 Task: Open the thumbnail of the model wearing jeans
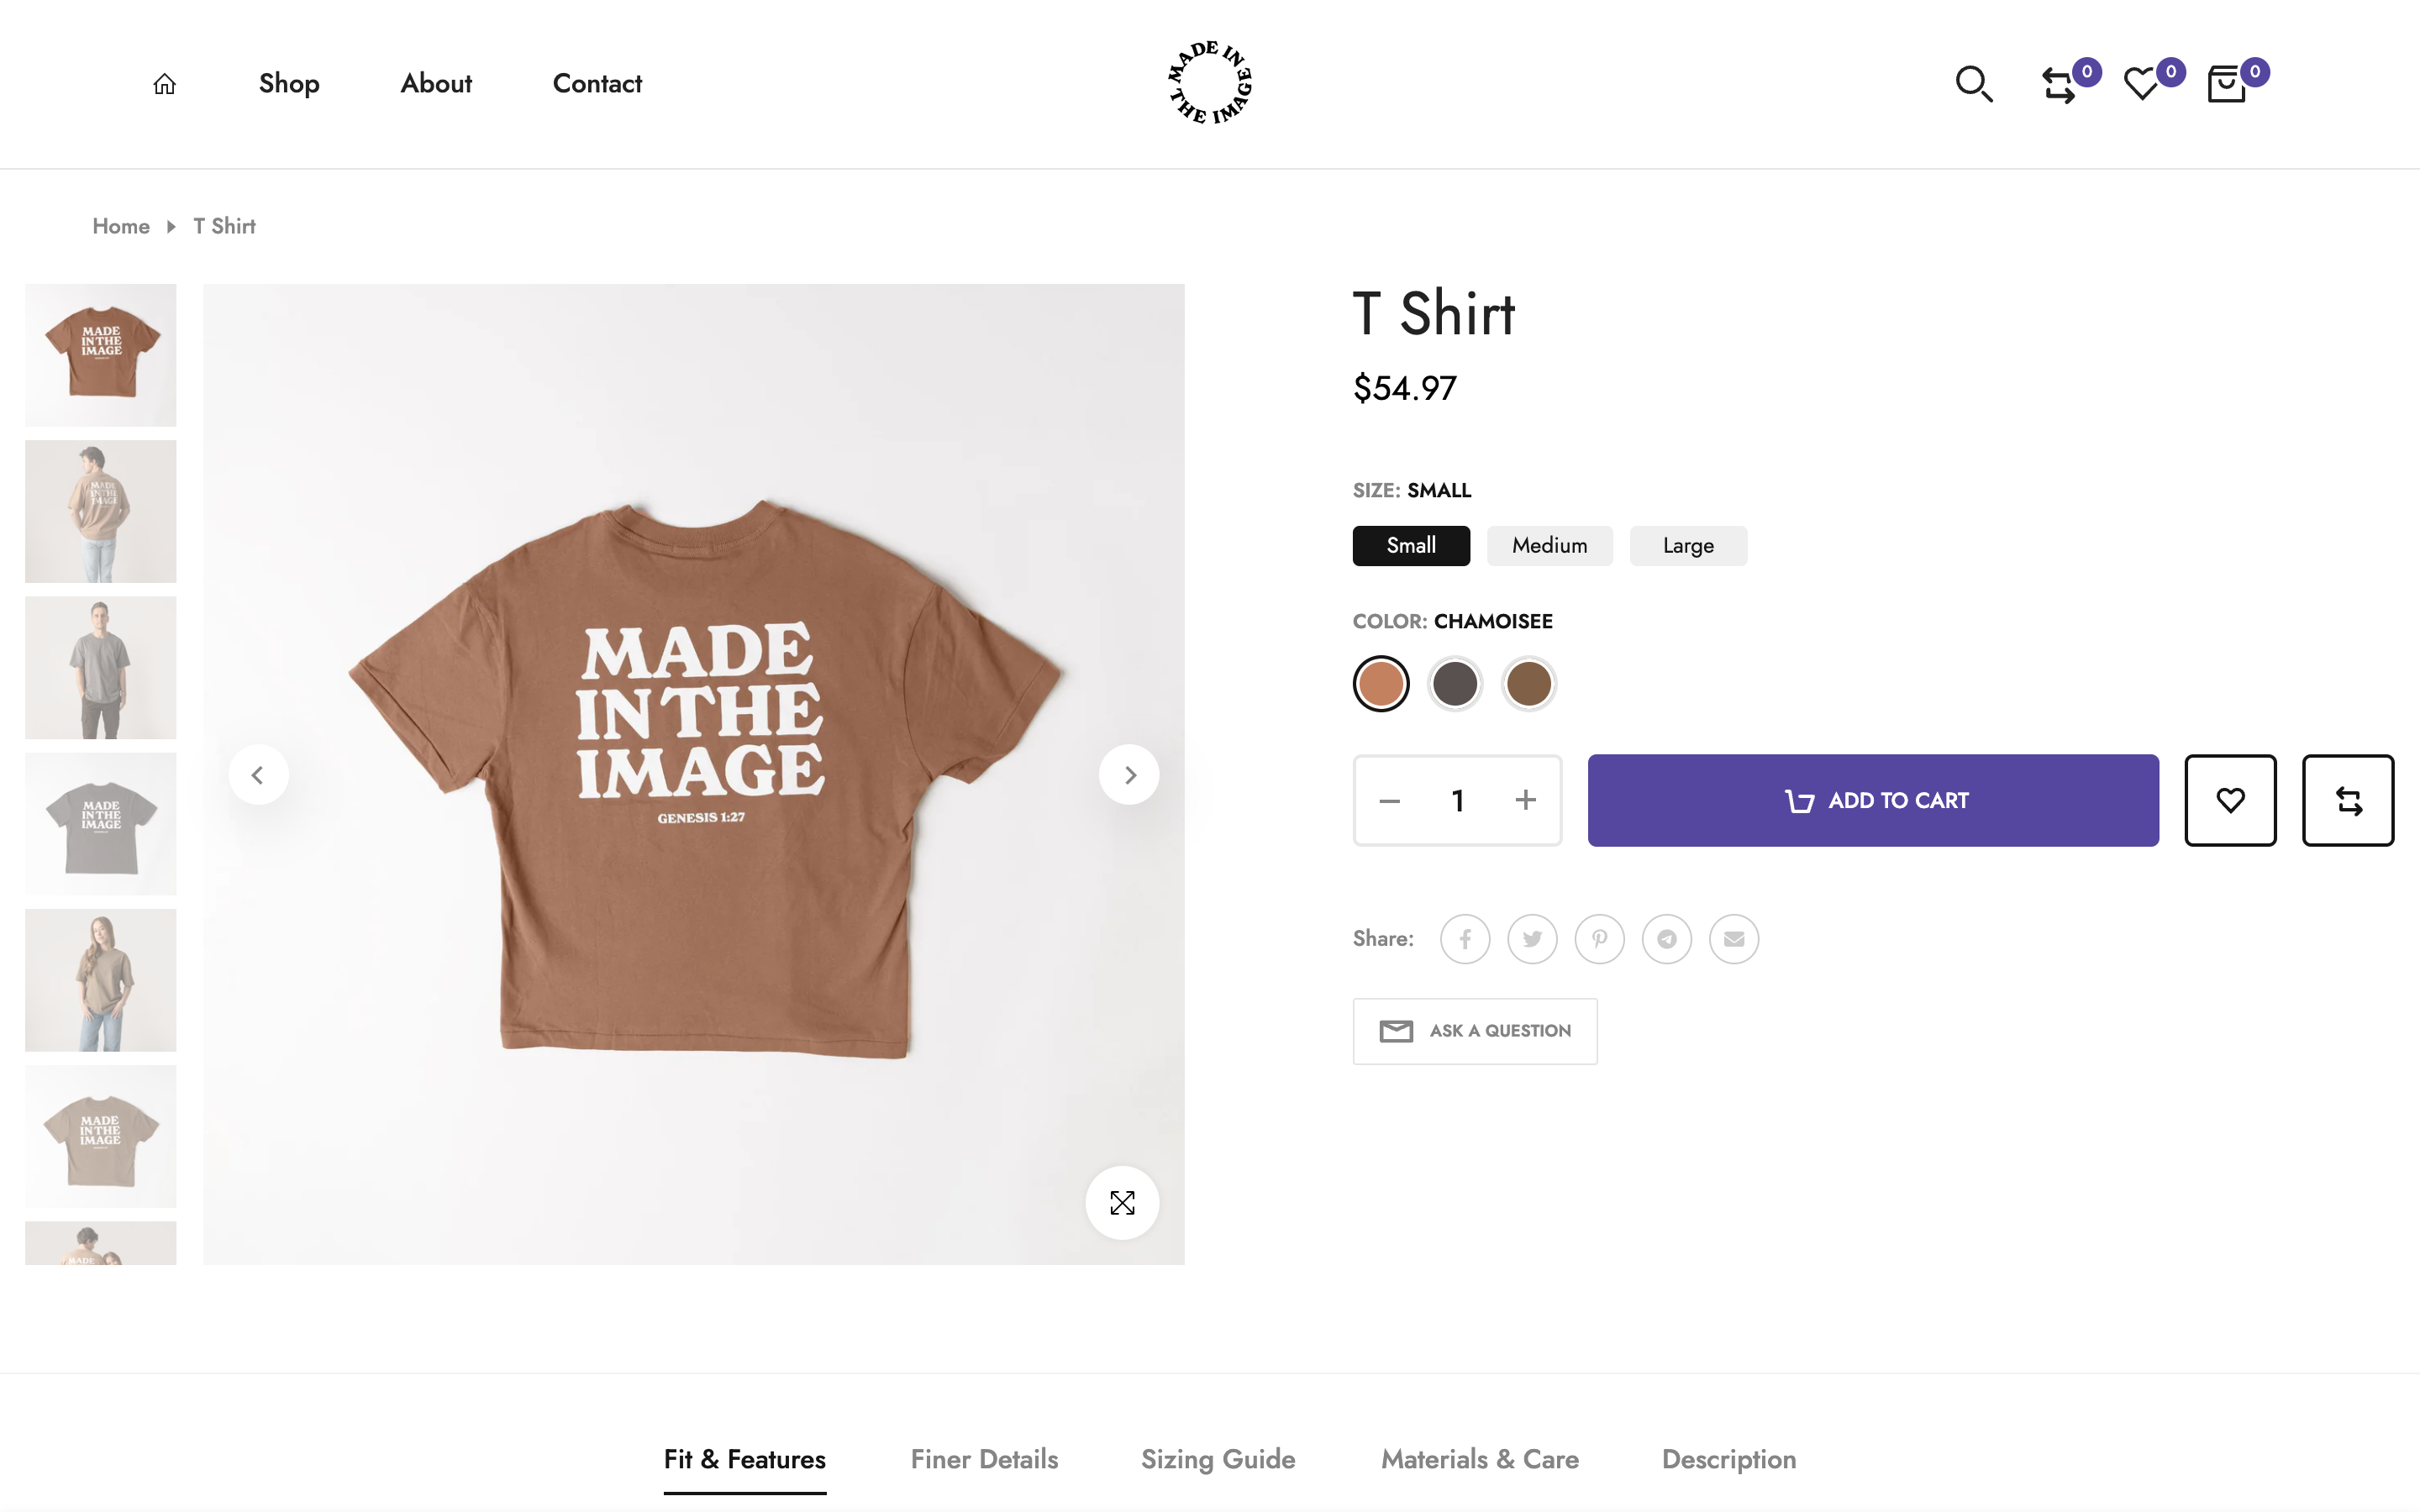(100, 511)
